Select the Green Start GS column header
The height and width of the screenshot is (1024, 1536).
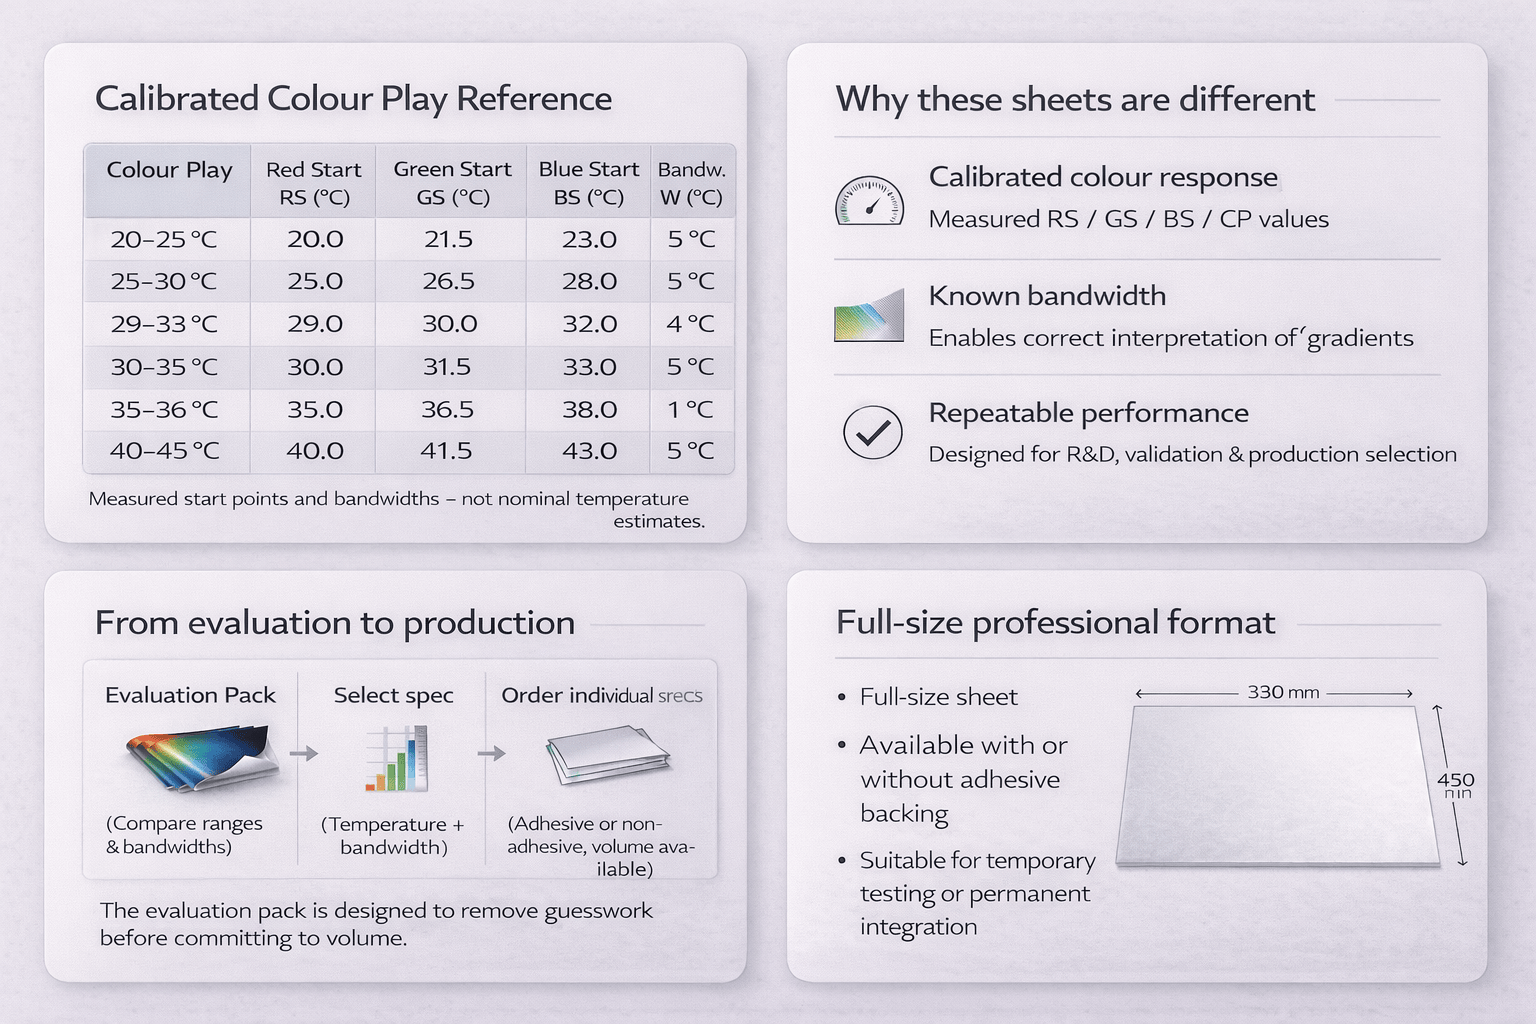click(452, 183)
